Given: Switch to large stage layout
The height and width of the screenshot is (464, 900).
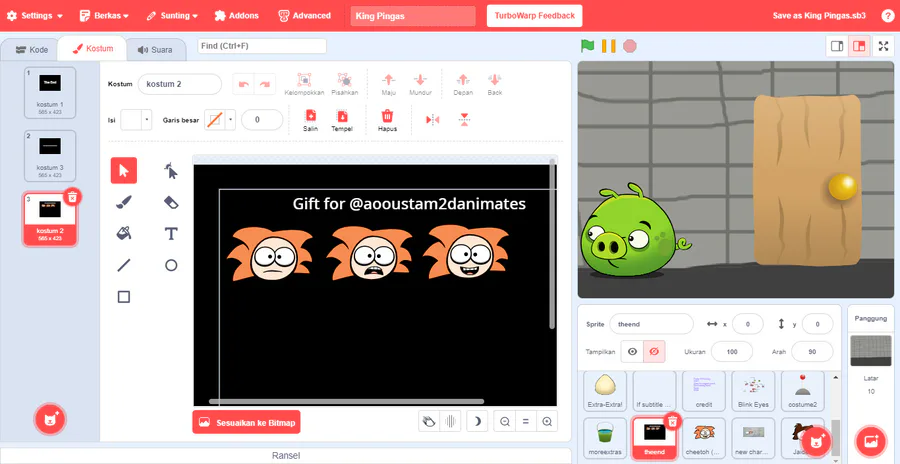Looking at the screenshot, I should 859,47.
